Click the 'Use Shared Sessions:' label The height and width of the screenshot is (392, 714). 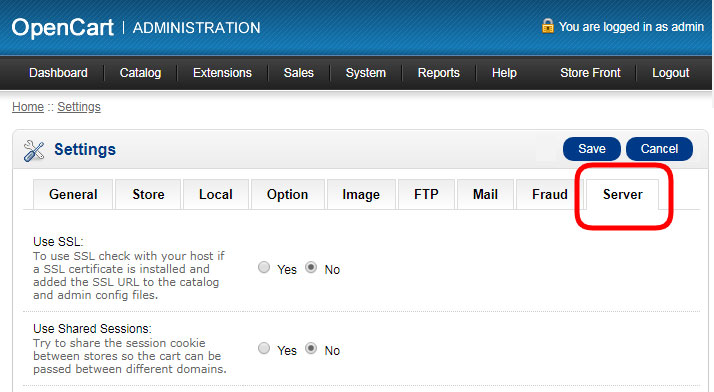coord(92,328)
